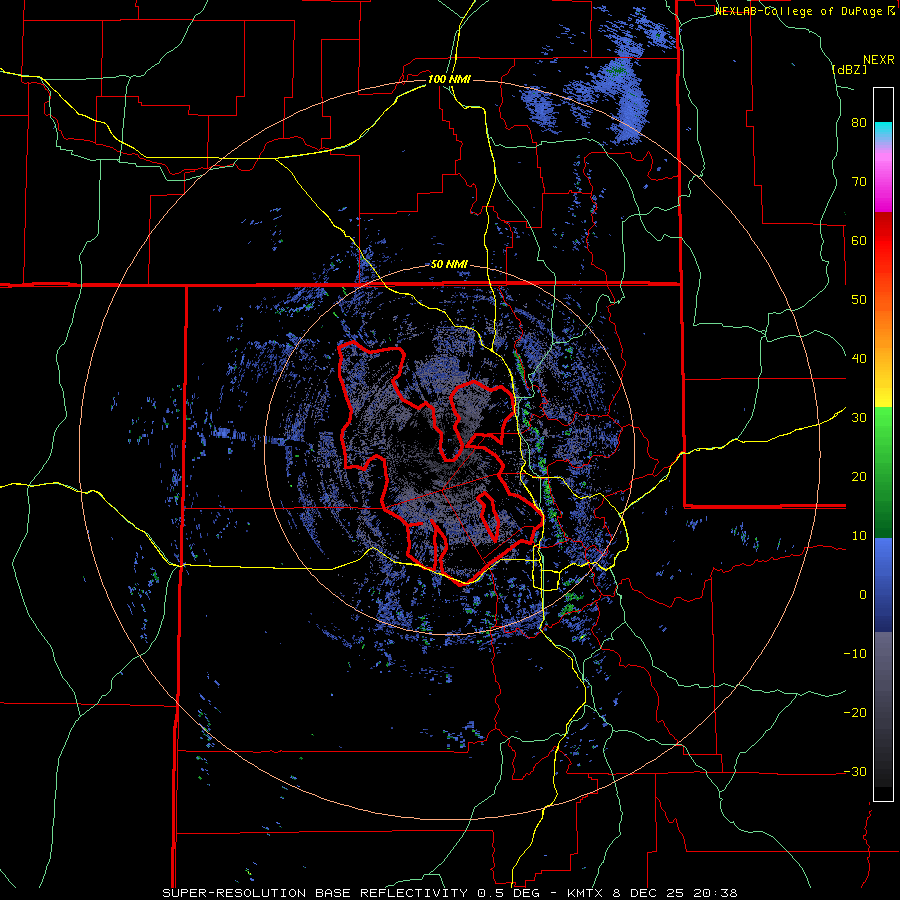The image size is (900, 900).
Task: Click the -30 value on dBZ scale
Action: click(x=855, y=771)
